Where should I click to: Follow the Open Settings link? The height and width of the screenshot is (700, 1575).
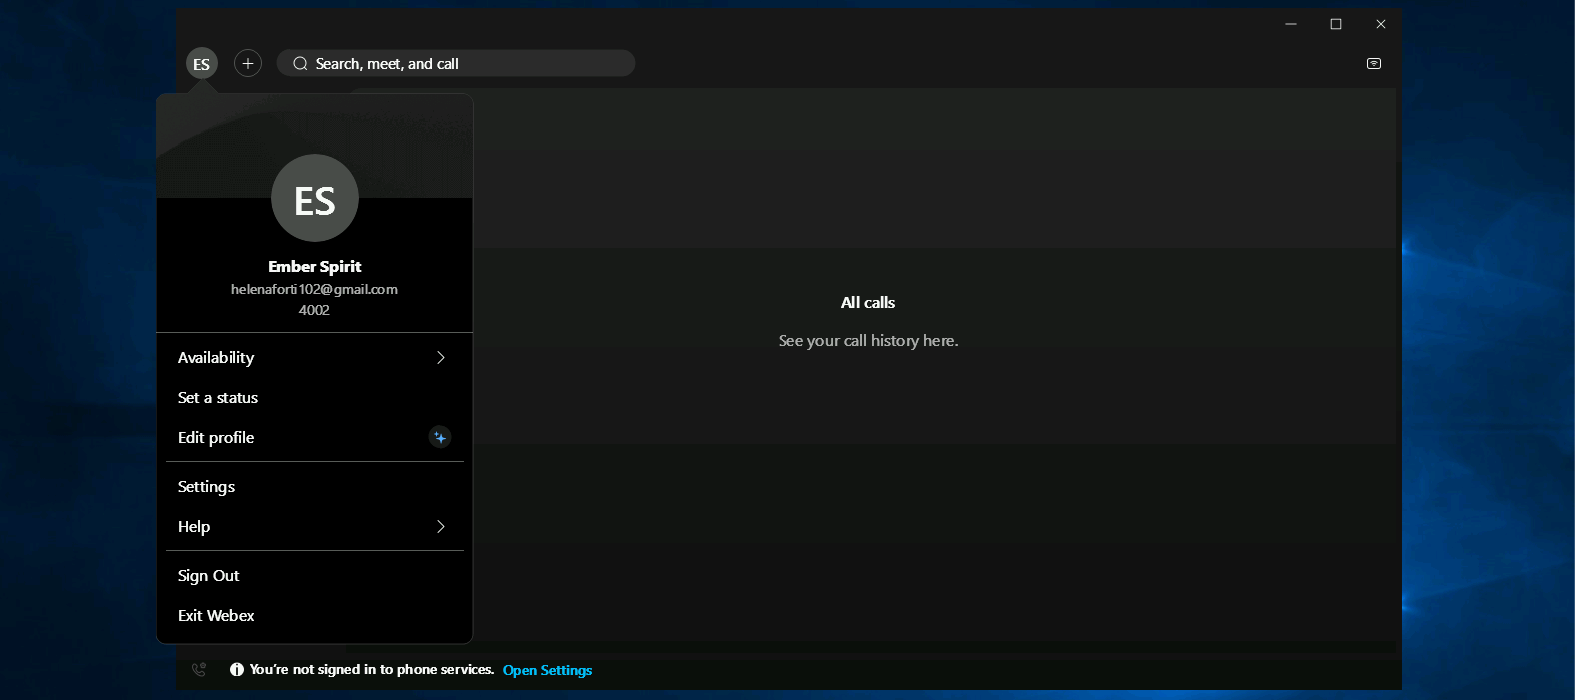[547, 670]
